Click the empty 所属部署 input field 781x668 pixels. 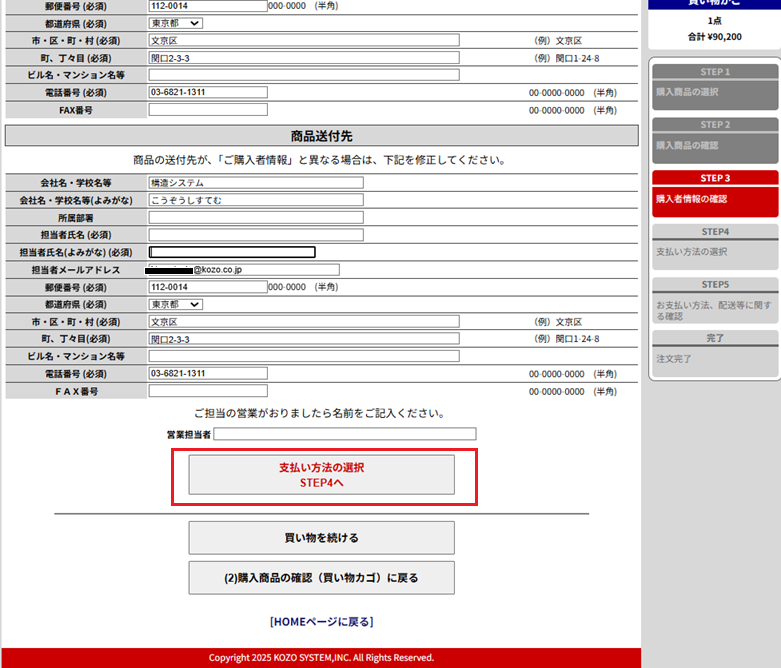[255, 217]
